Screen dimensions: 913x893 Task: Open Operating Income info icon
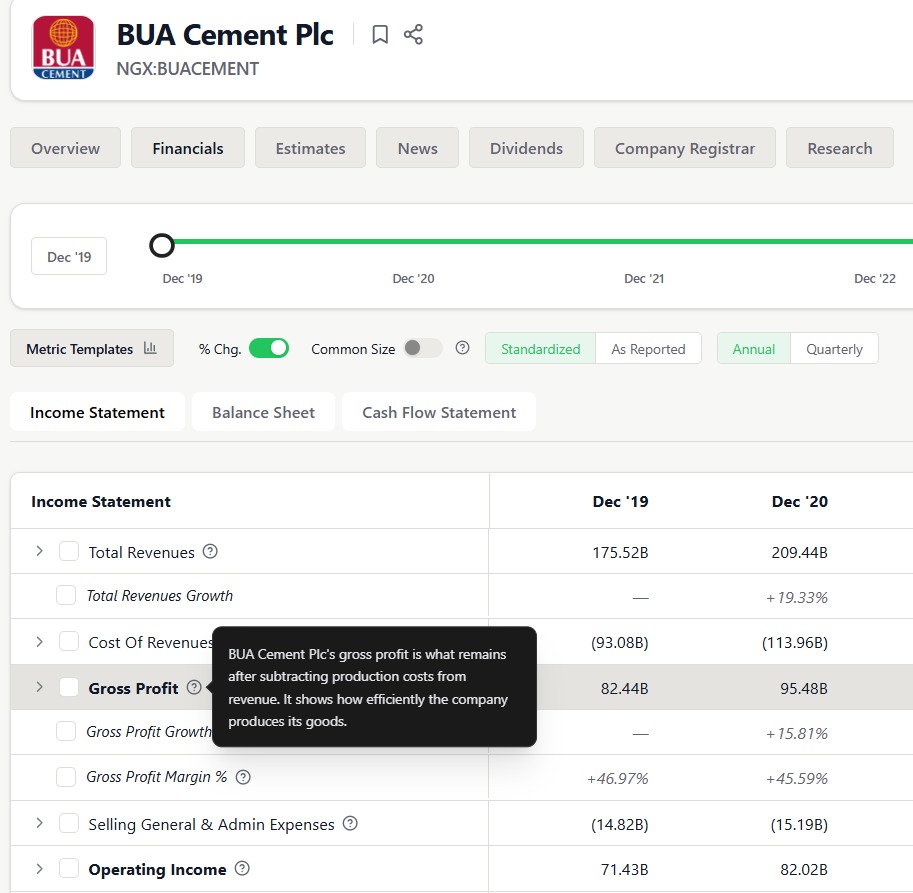[242, 869]
